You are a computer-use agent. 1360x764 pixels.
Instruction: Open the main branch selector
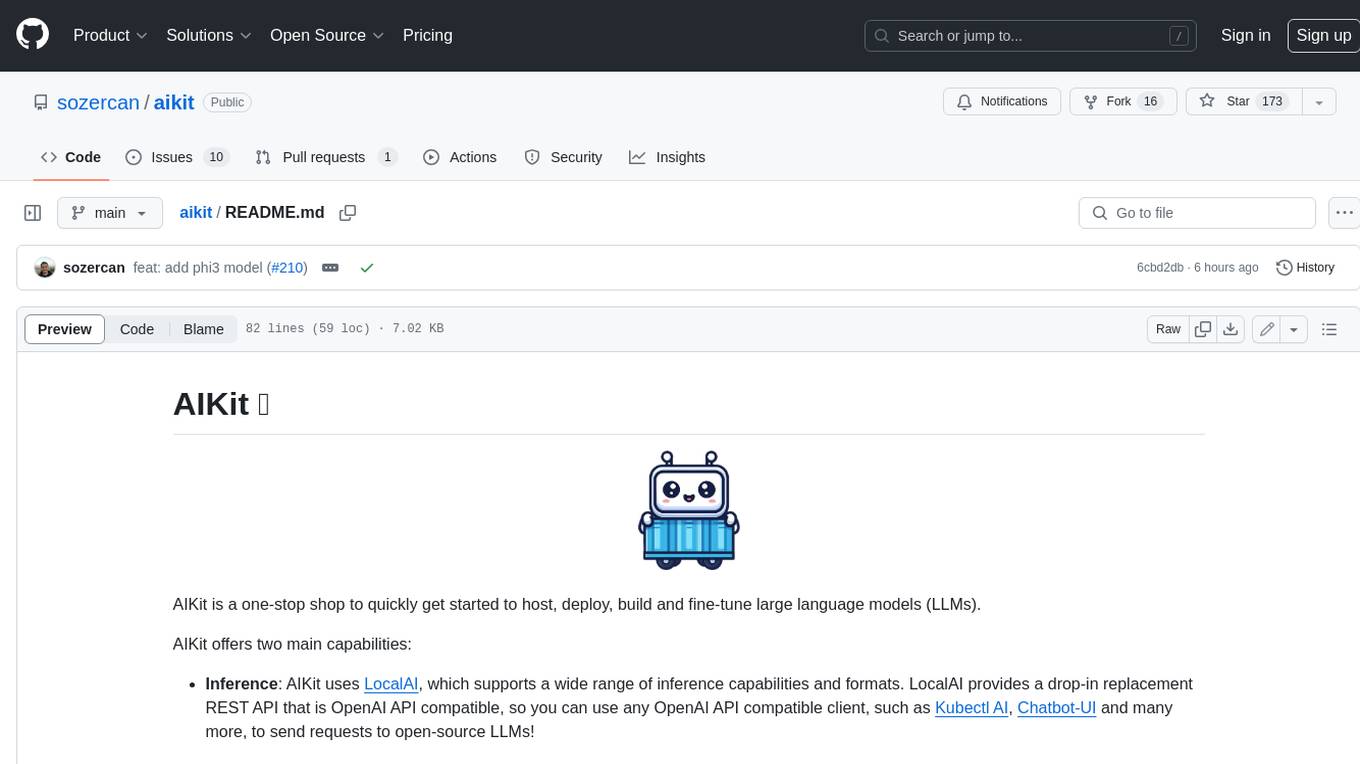point(109,213)
